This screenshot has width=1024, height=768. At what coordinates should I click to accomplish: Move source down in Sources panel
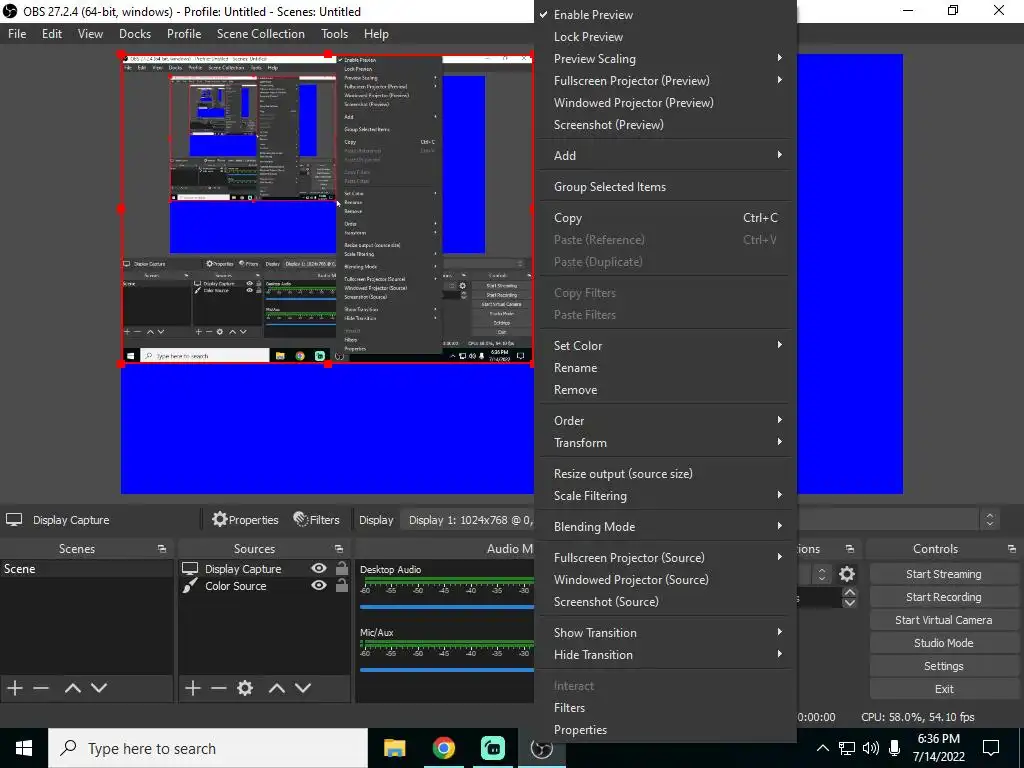303,688
